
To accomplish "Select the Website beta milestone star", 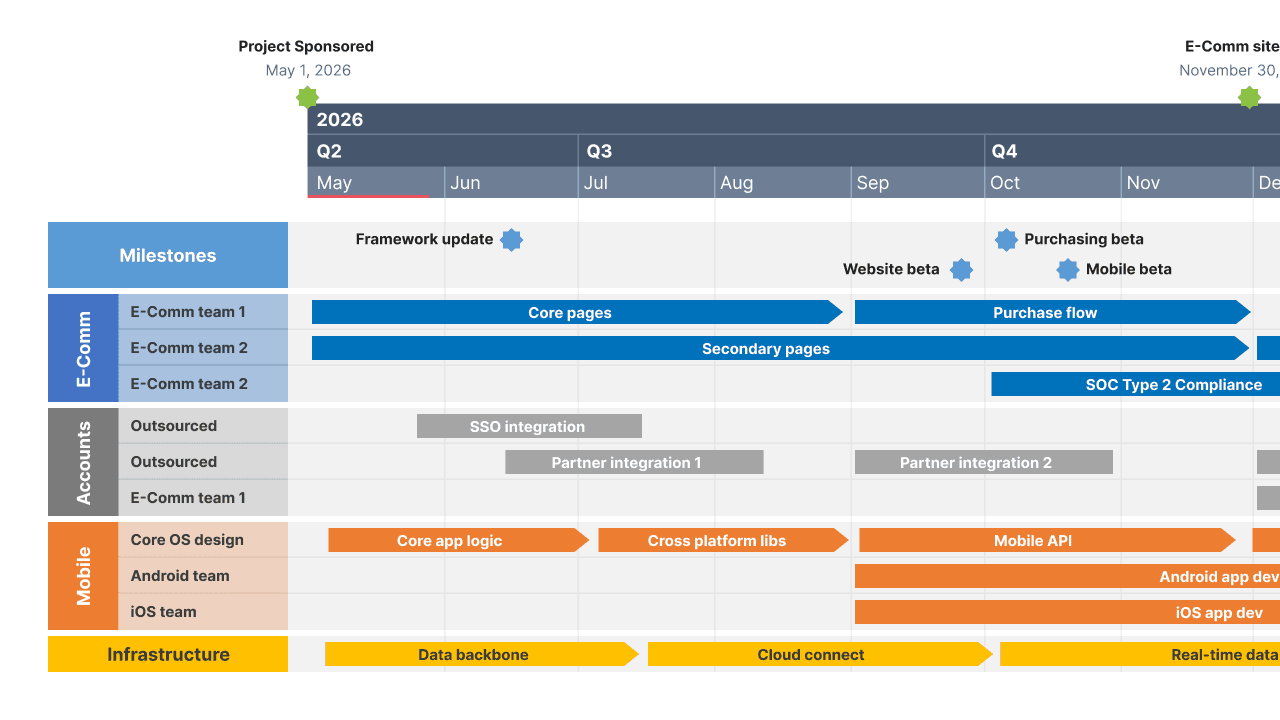I will (x=961, y=270).
